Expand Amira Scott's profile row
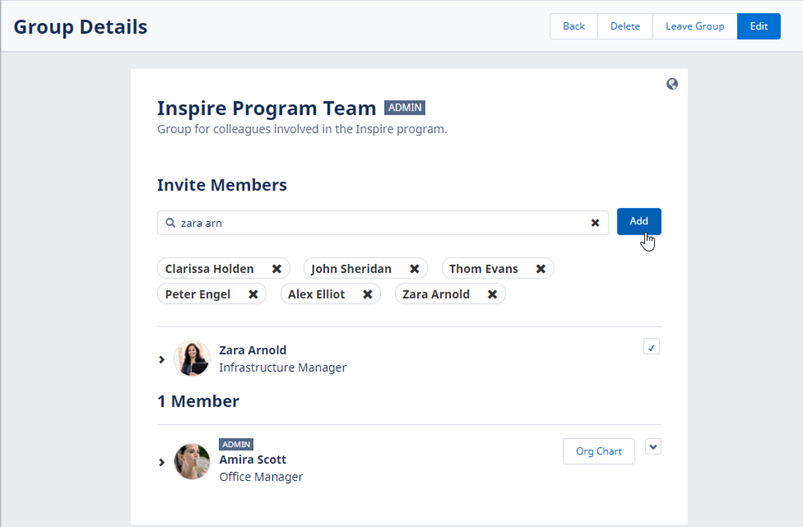803x527 pixels. point(162,462)
